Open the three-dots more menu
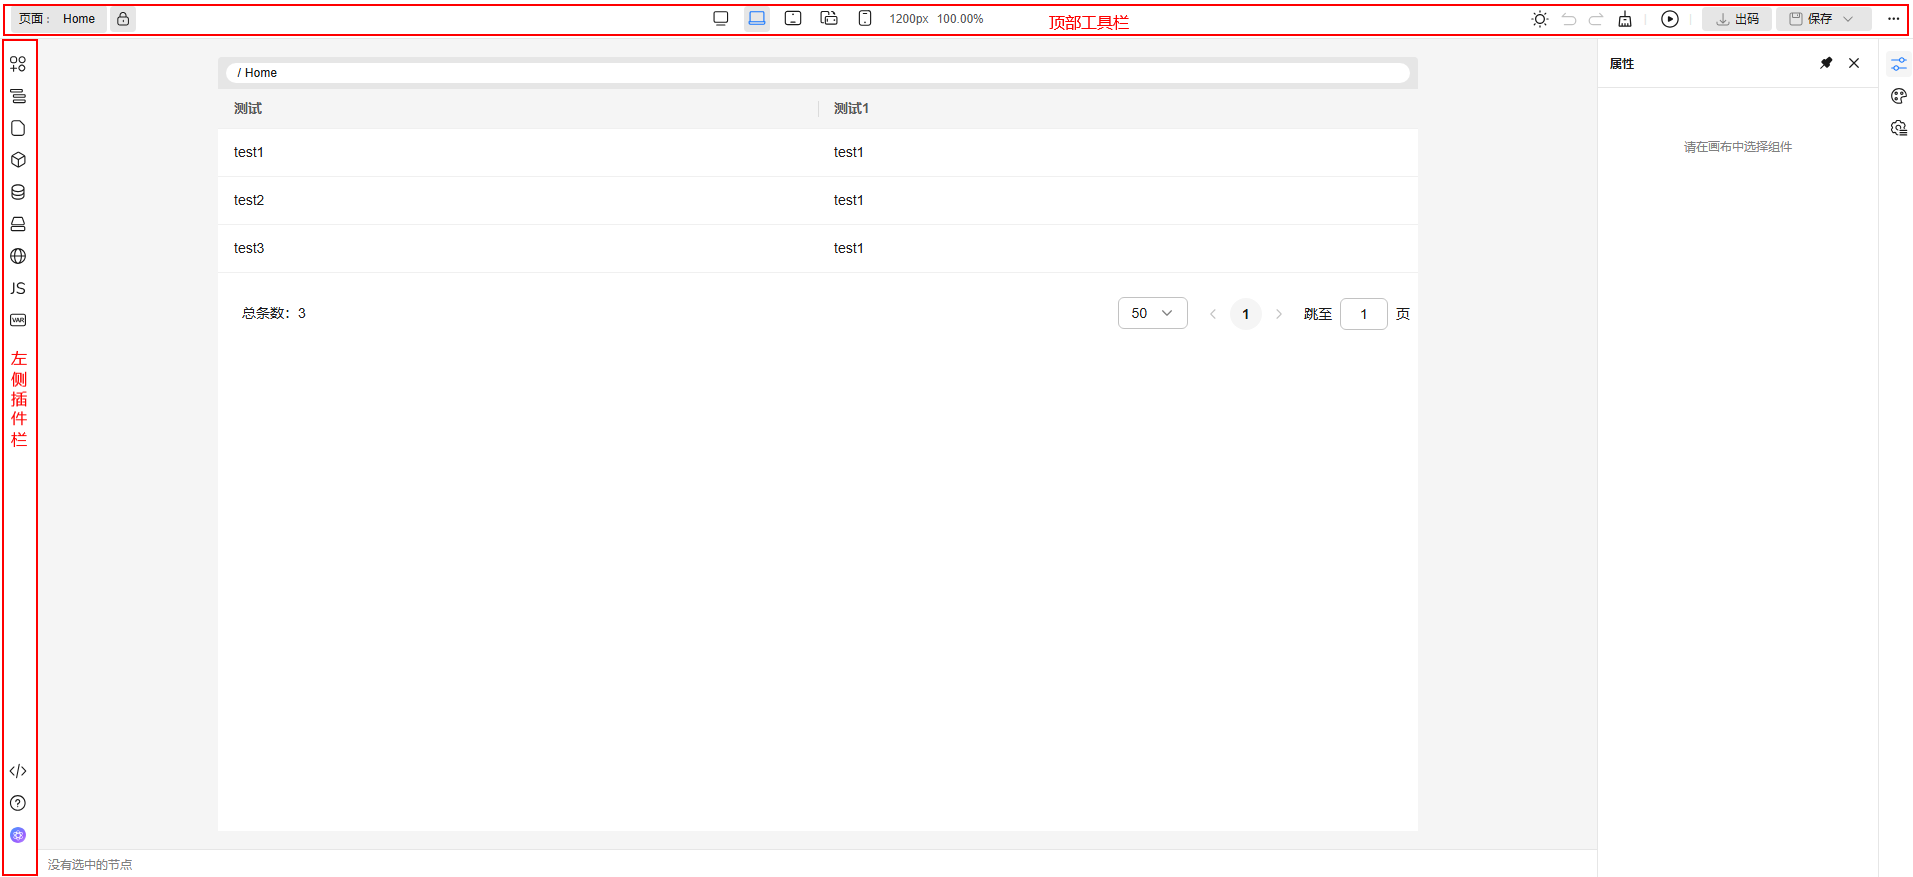This screenshot has width=1913, height=877. coord(1893,19)
